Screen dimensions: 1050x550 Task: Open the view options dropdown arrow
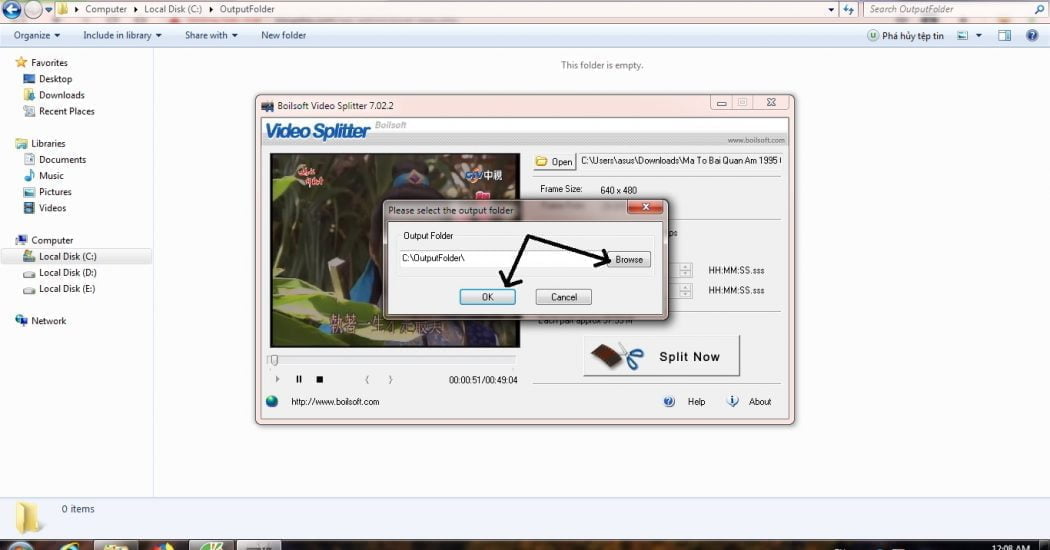coord(978,36)
